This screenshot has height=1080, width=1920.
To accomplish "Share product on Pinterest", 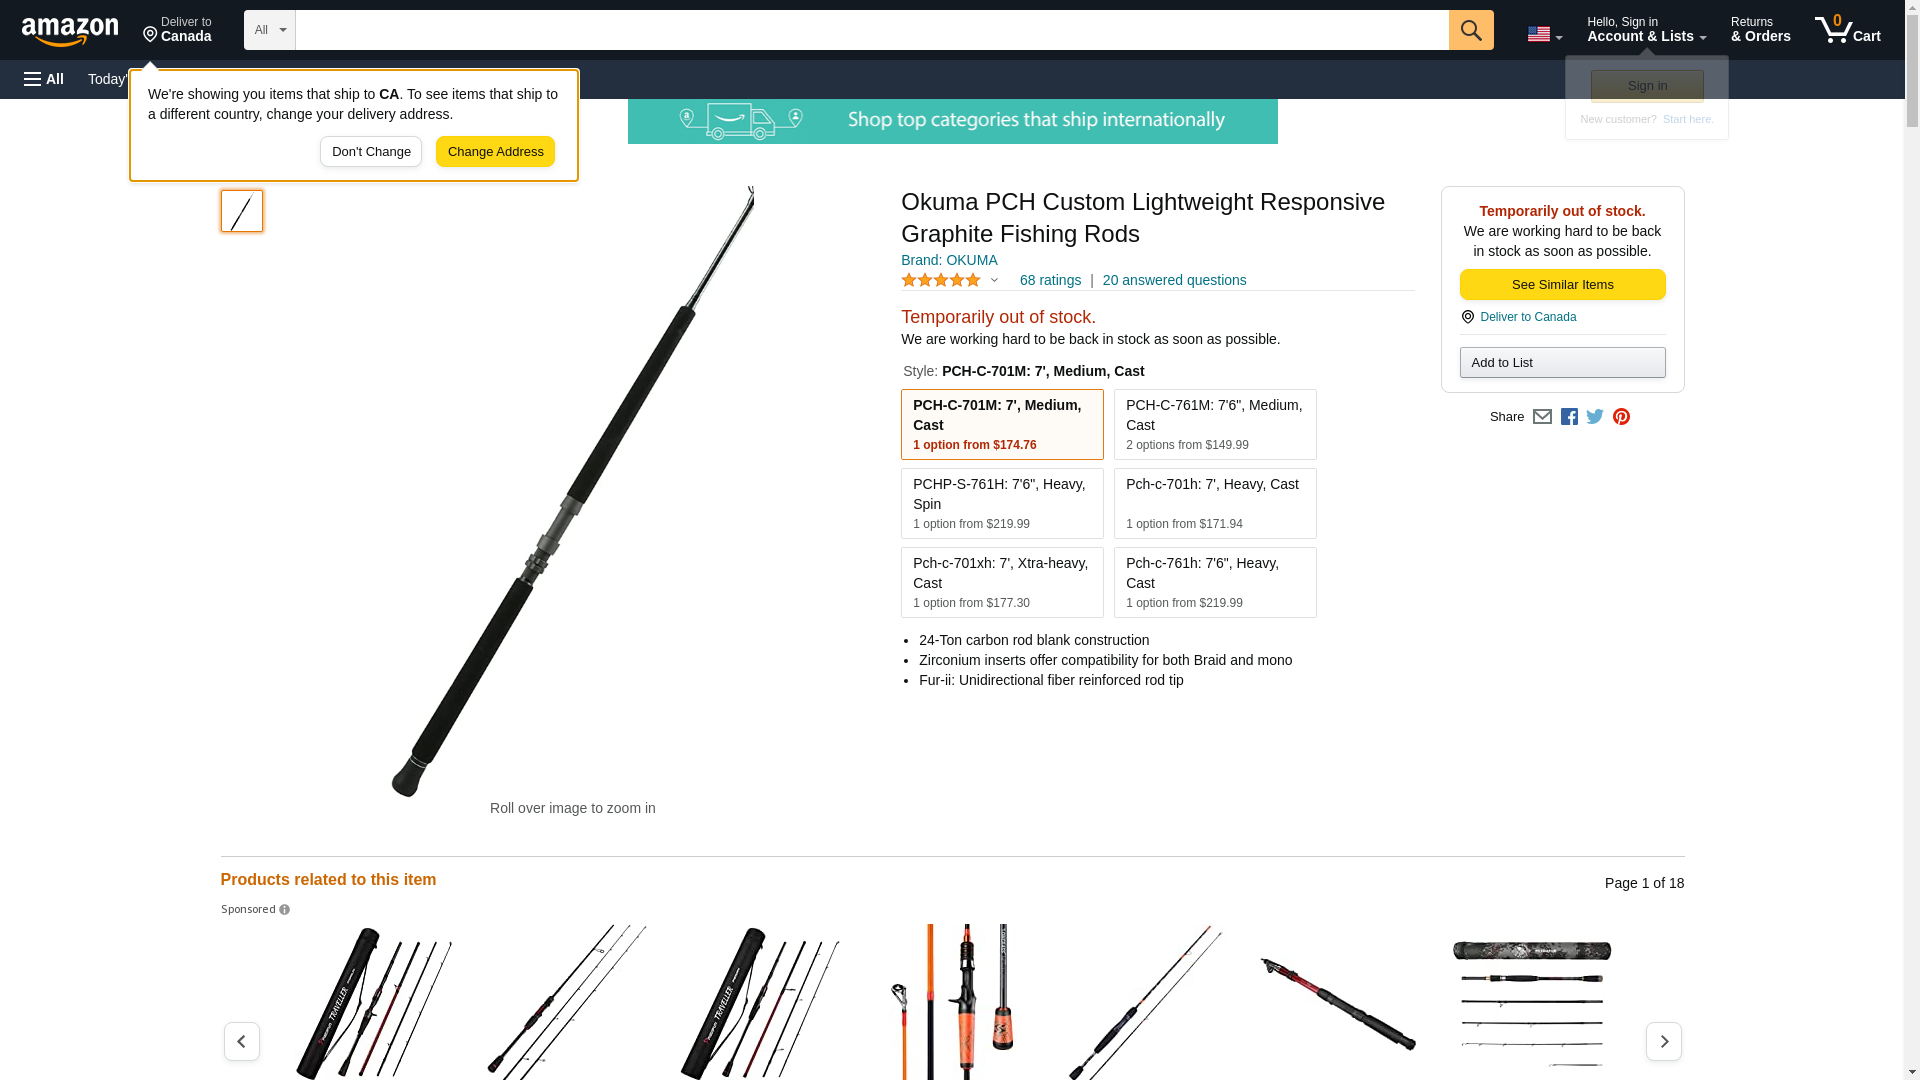I will coord(1621,417).
